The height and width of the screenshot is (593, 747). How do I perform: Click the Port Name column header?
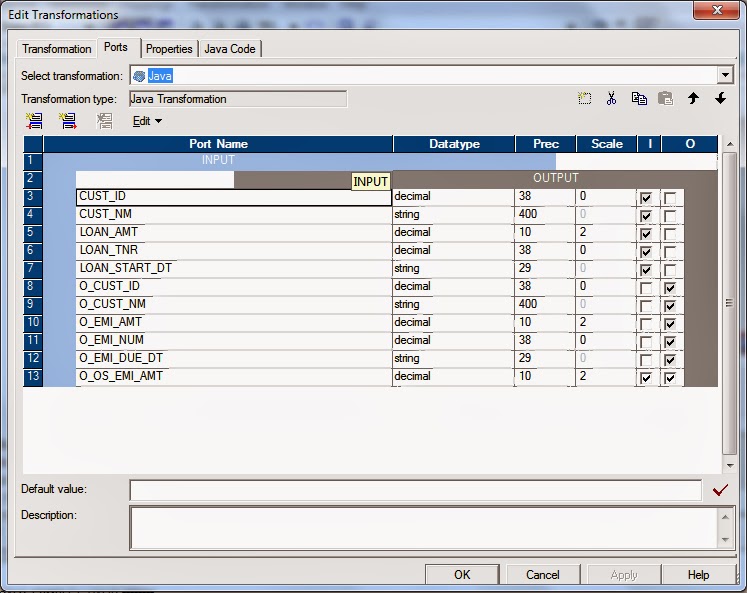218,144
